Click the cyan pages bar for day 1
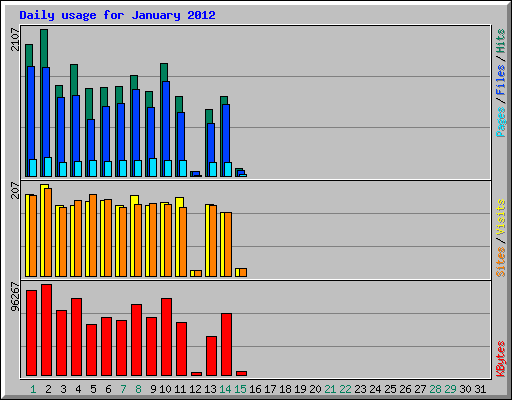Image resolution: width=512 pixels, height=400 pixels. pos(33,168)
